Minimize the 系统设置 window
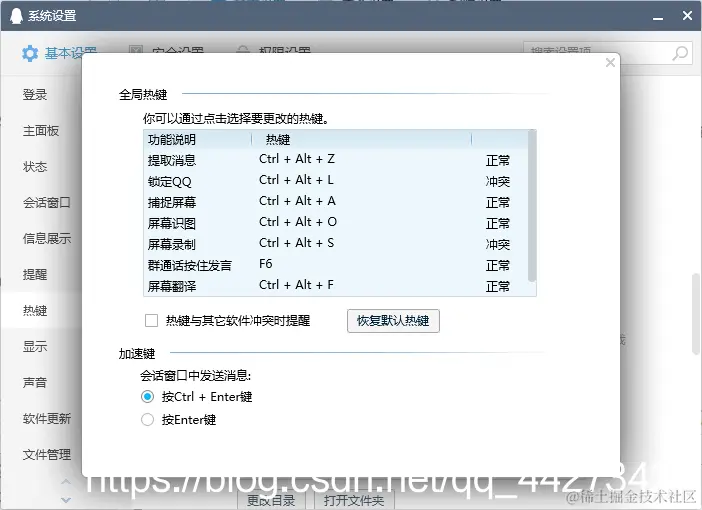The image size is (702, 510). pyautogui.click(x=658, y=17)
